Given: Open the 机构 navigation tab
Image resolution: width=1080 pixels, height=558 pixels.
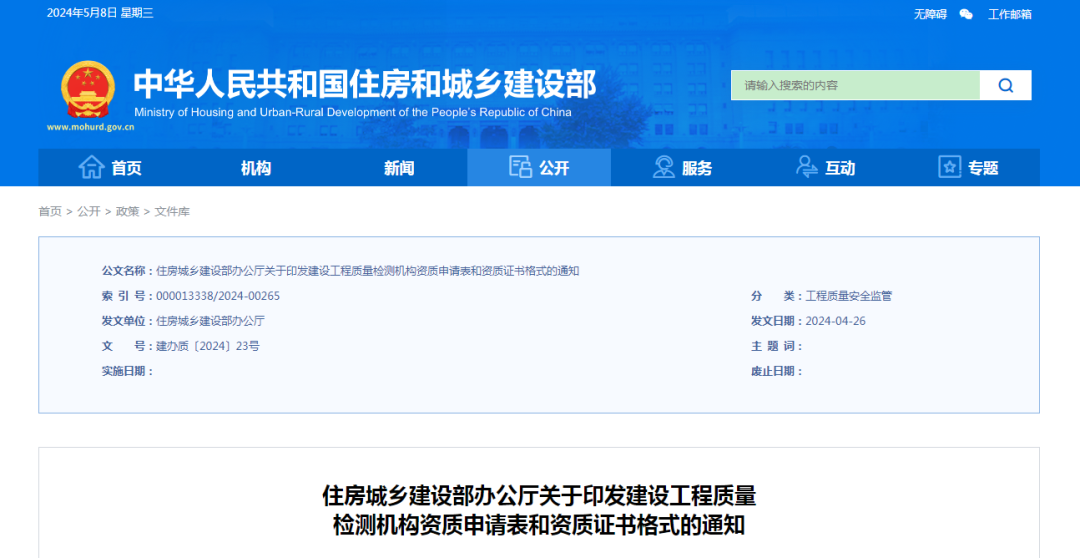Looking at the screenshot, I should pos(256,168).
